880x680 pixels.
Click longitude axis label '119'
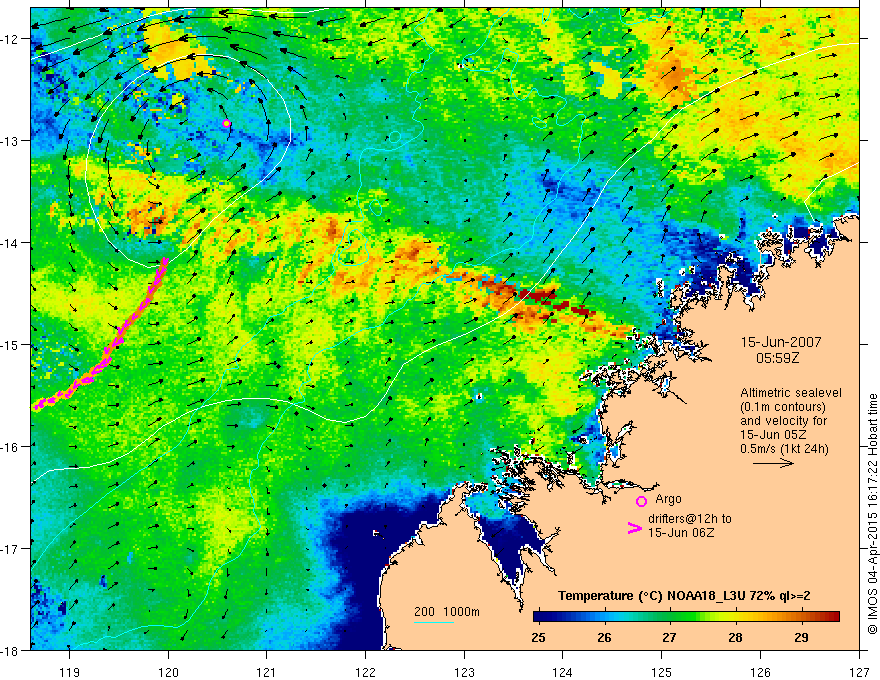click(x=70, y=672)
